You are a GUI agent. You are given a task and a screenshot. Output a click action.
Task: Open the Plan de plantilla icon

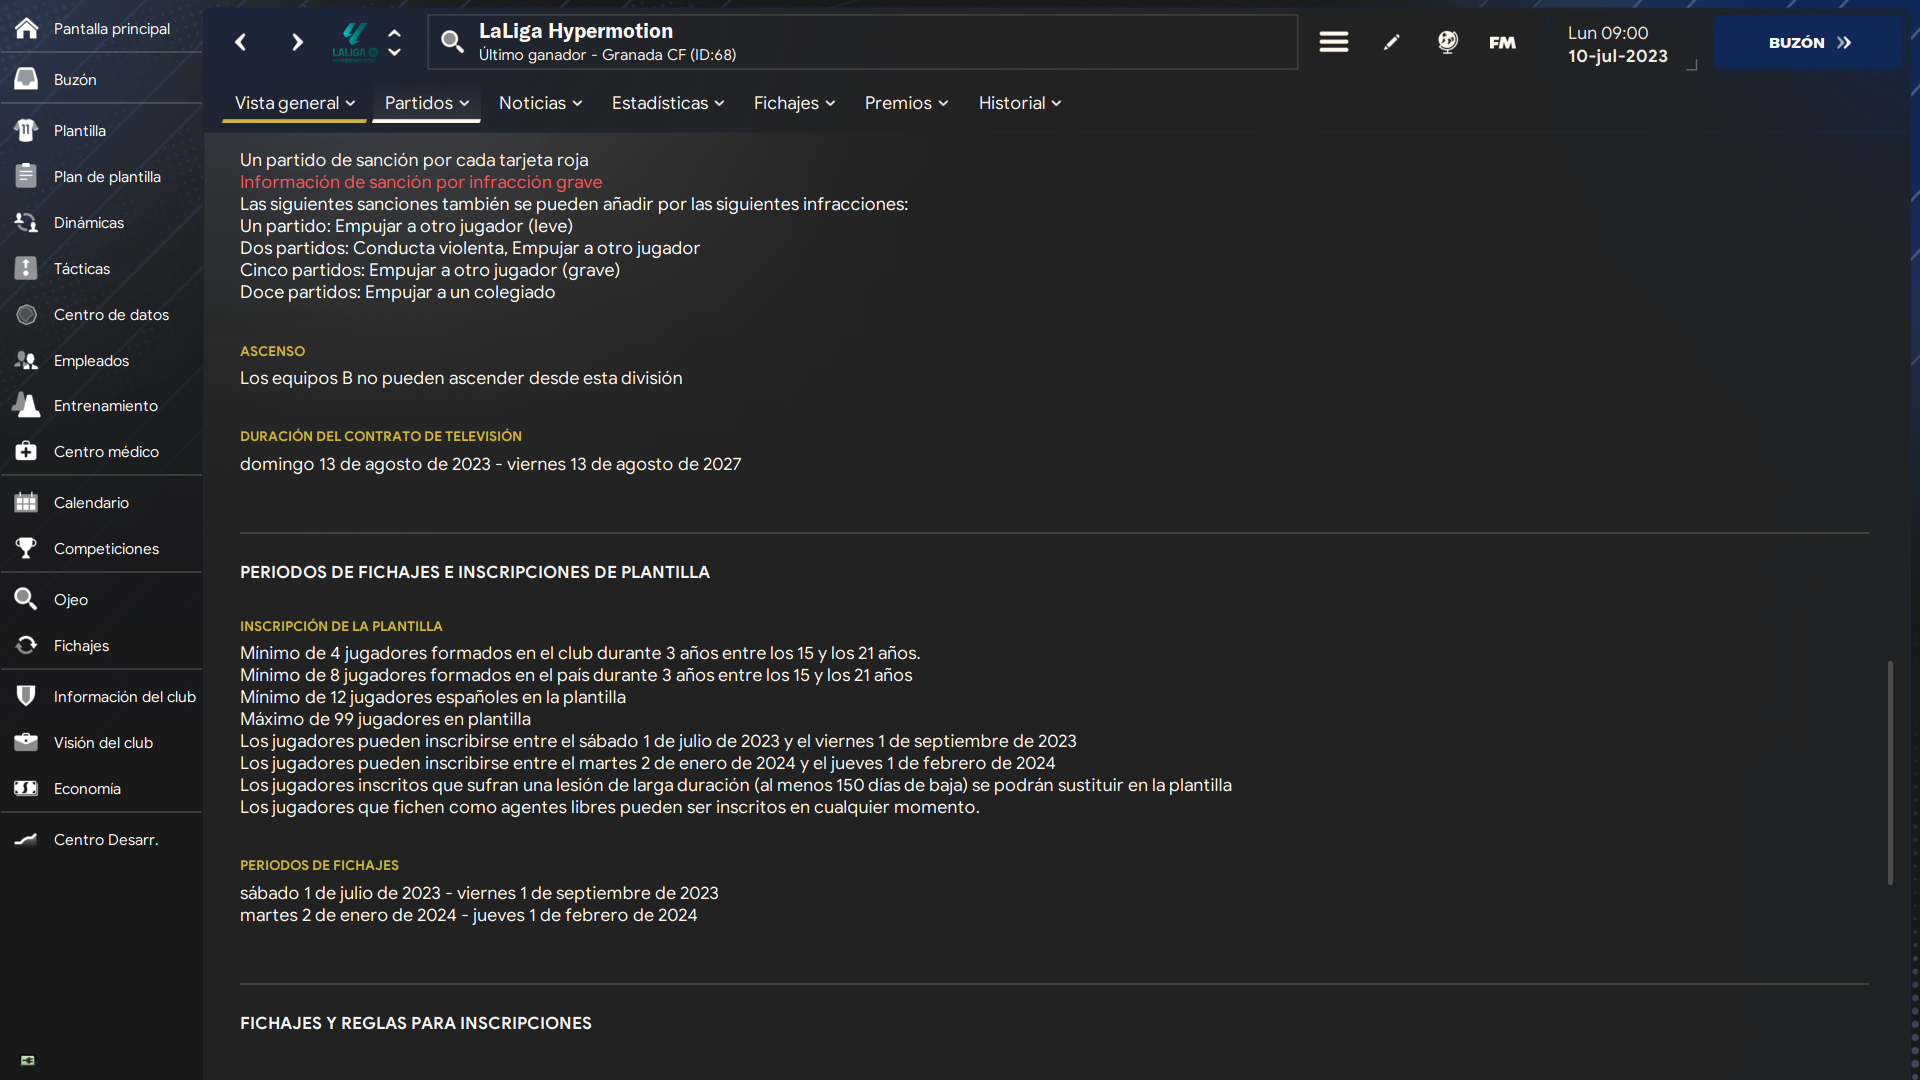point(27,176)
